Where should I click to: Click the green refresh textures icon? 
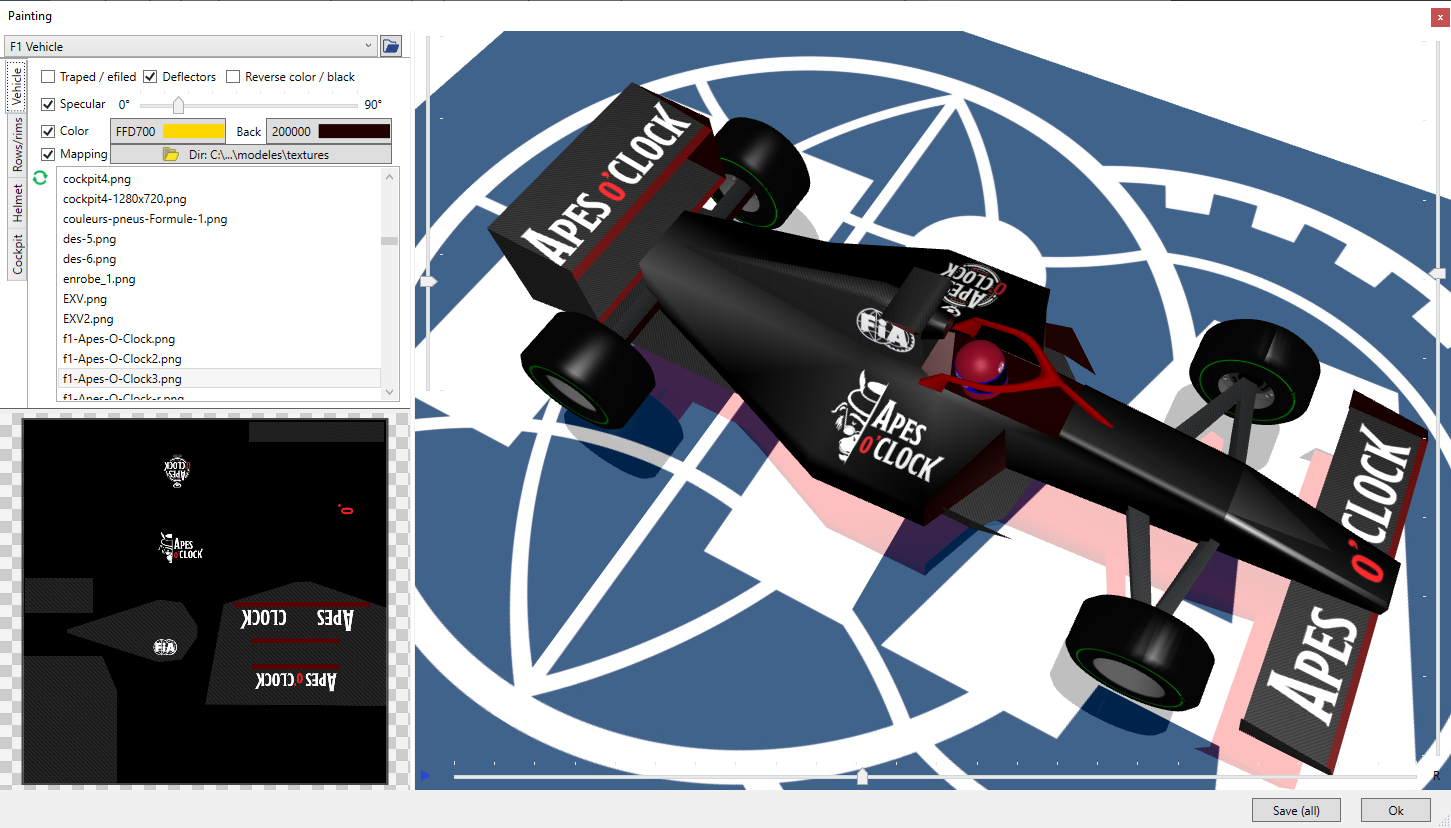click(40, 178)
